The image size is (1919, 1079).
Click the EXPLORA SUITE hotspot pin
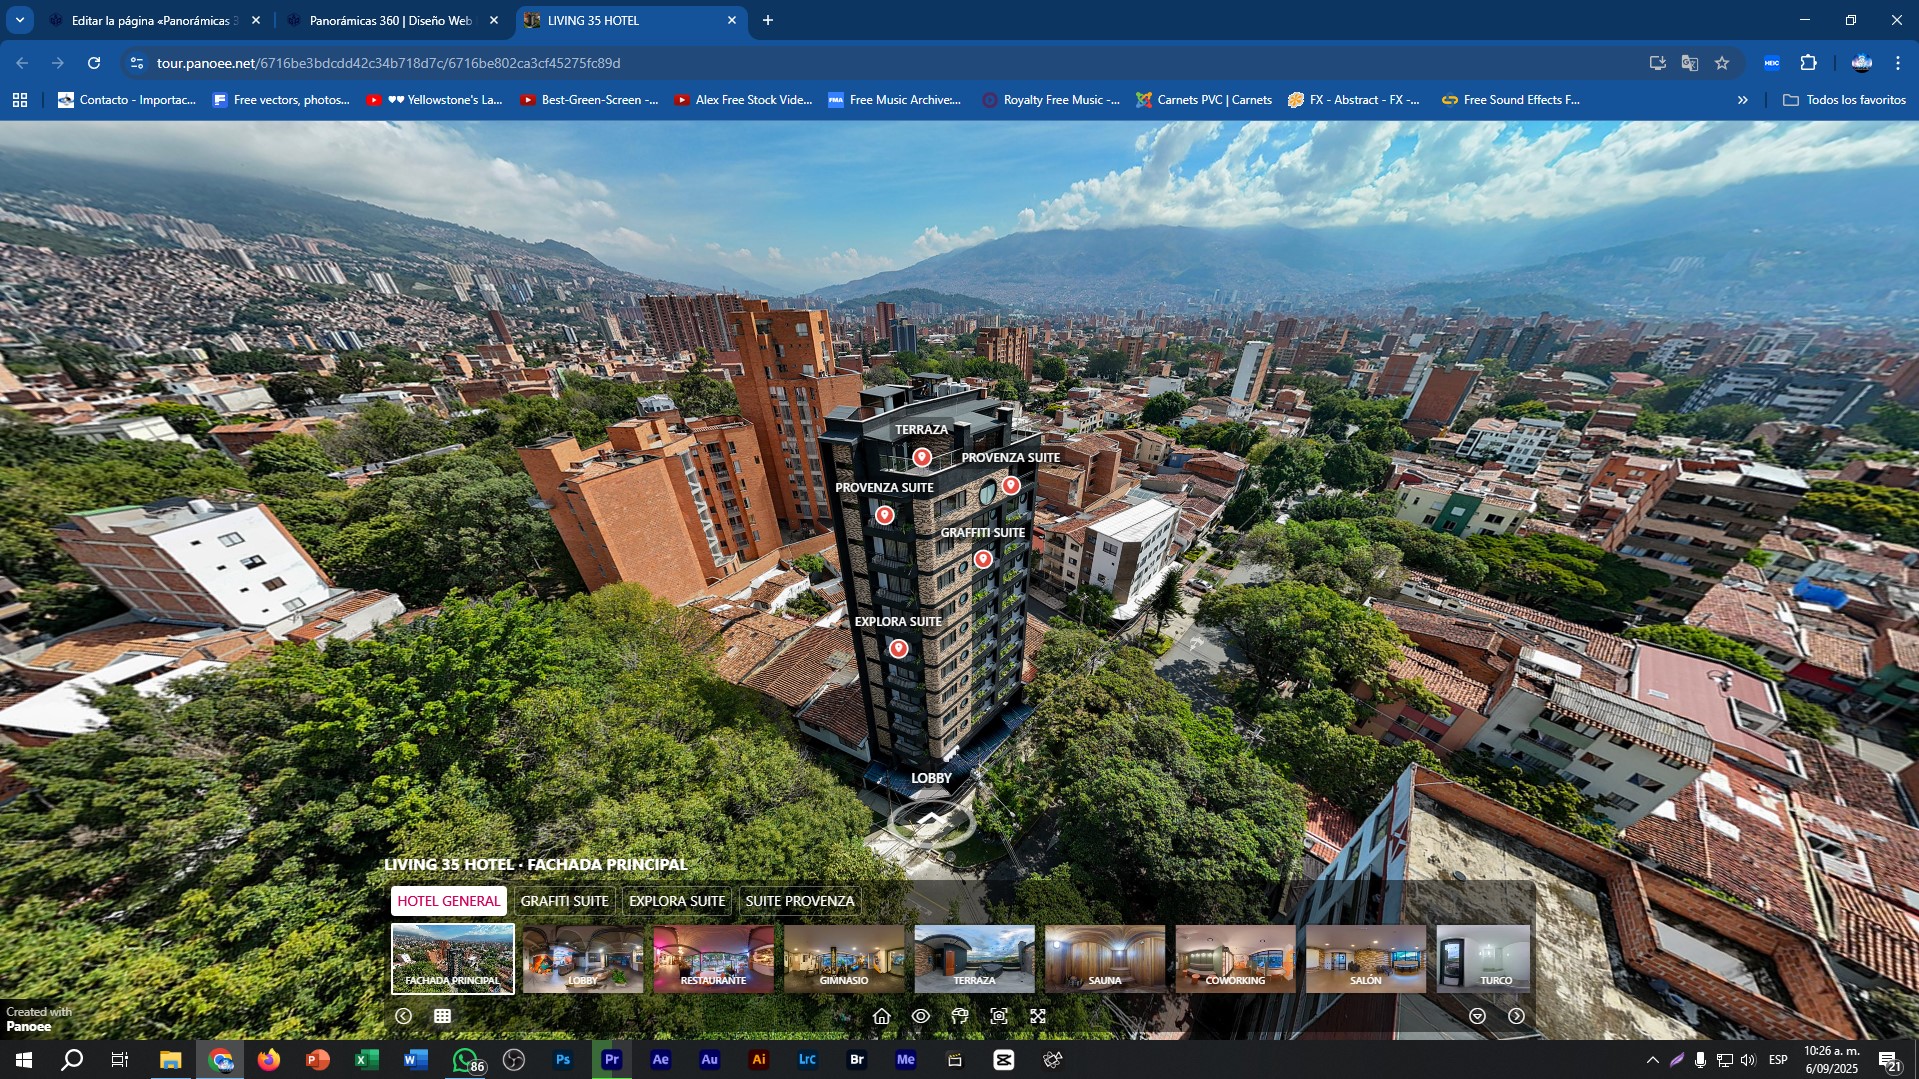coord(898,648)
